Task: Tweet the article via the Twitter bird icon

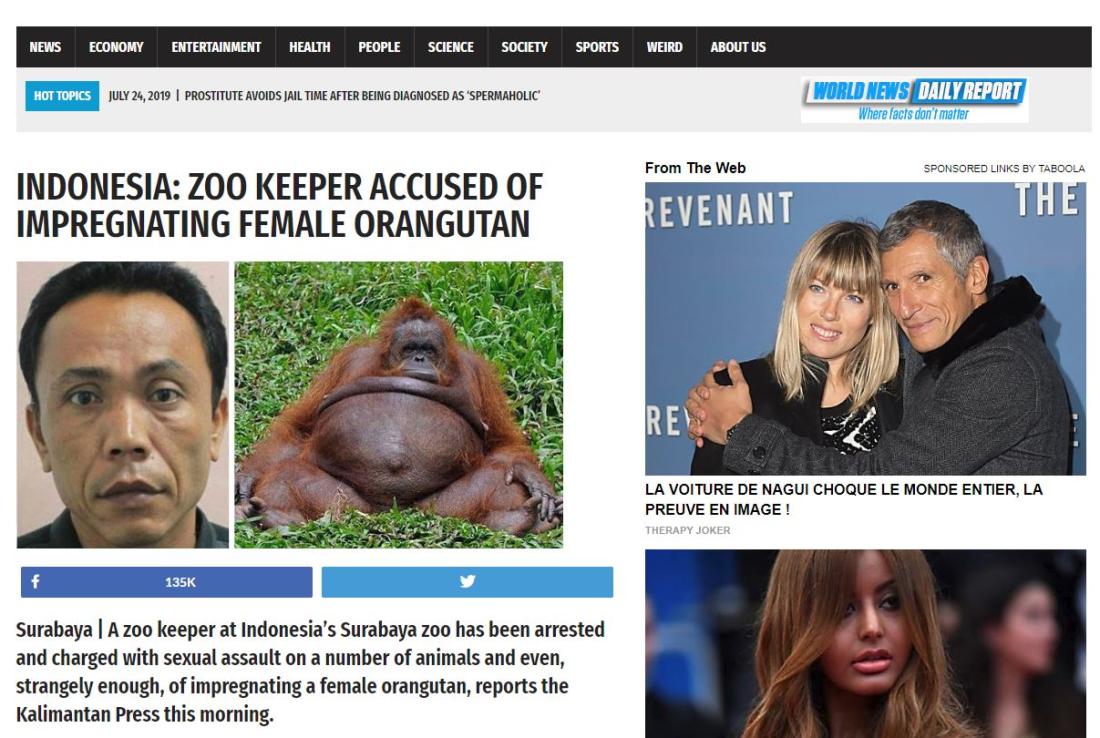Action: click(x=467, y=582)
